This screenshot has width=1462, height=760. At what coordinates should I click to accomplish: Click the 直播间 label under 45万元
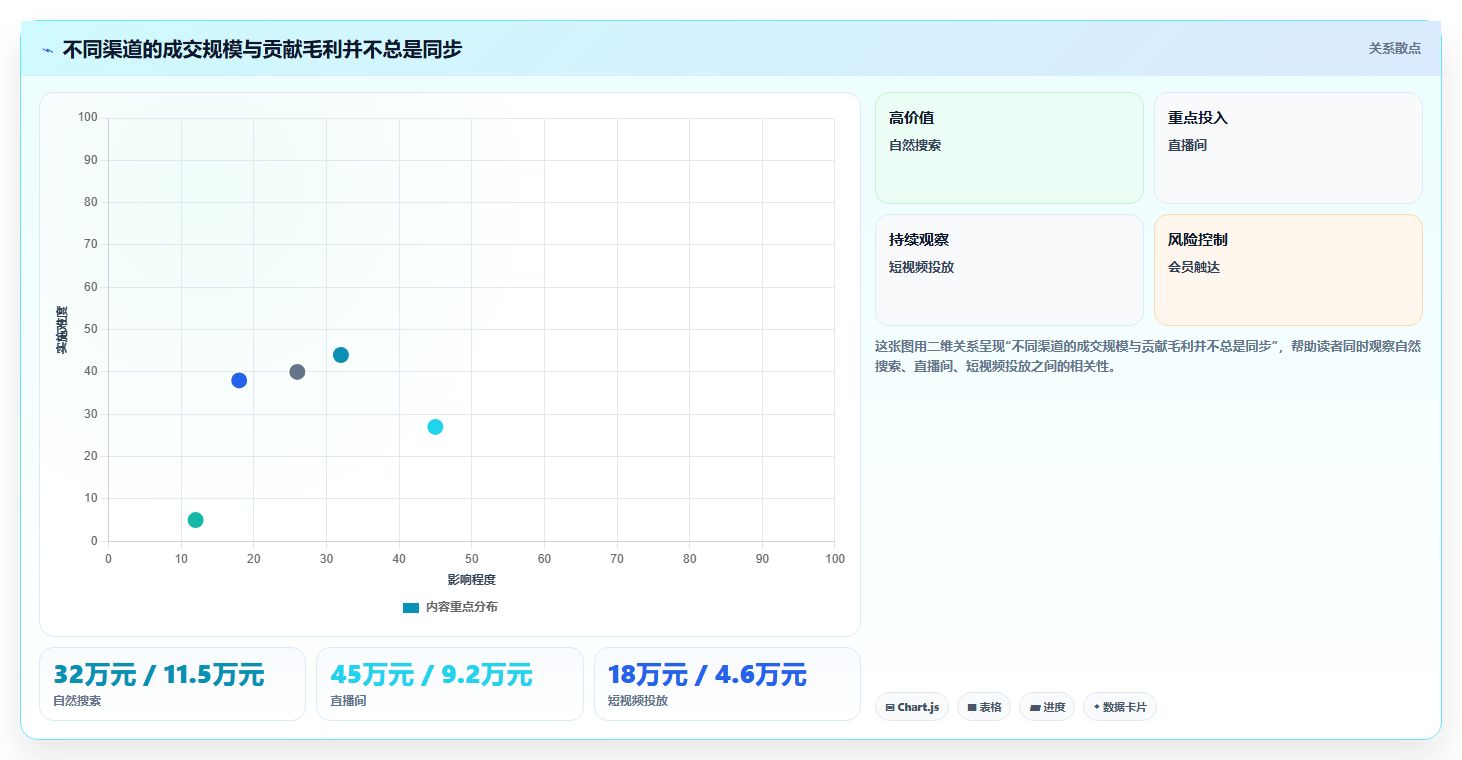point(349,701)
